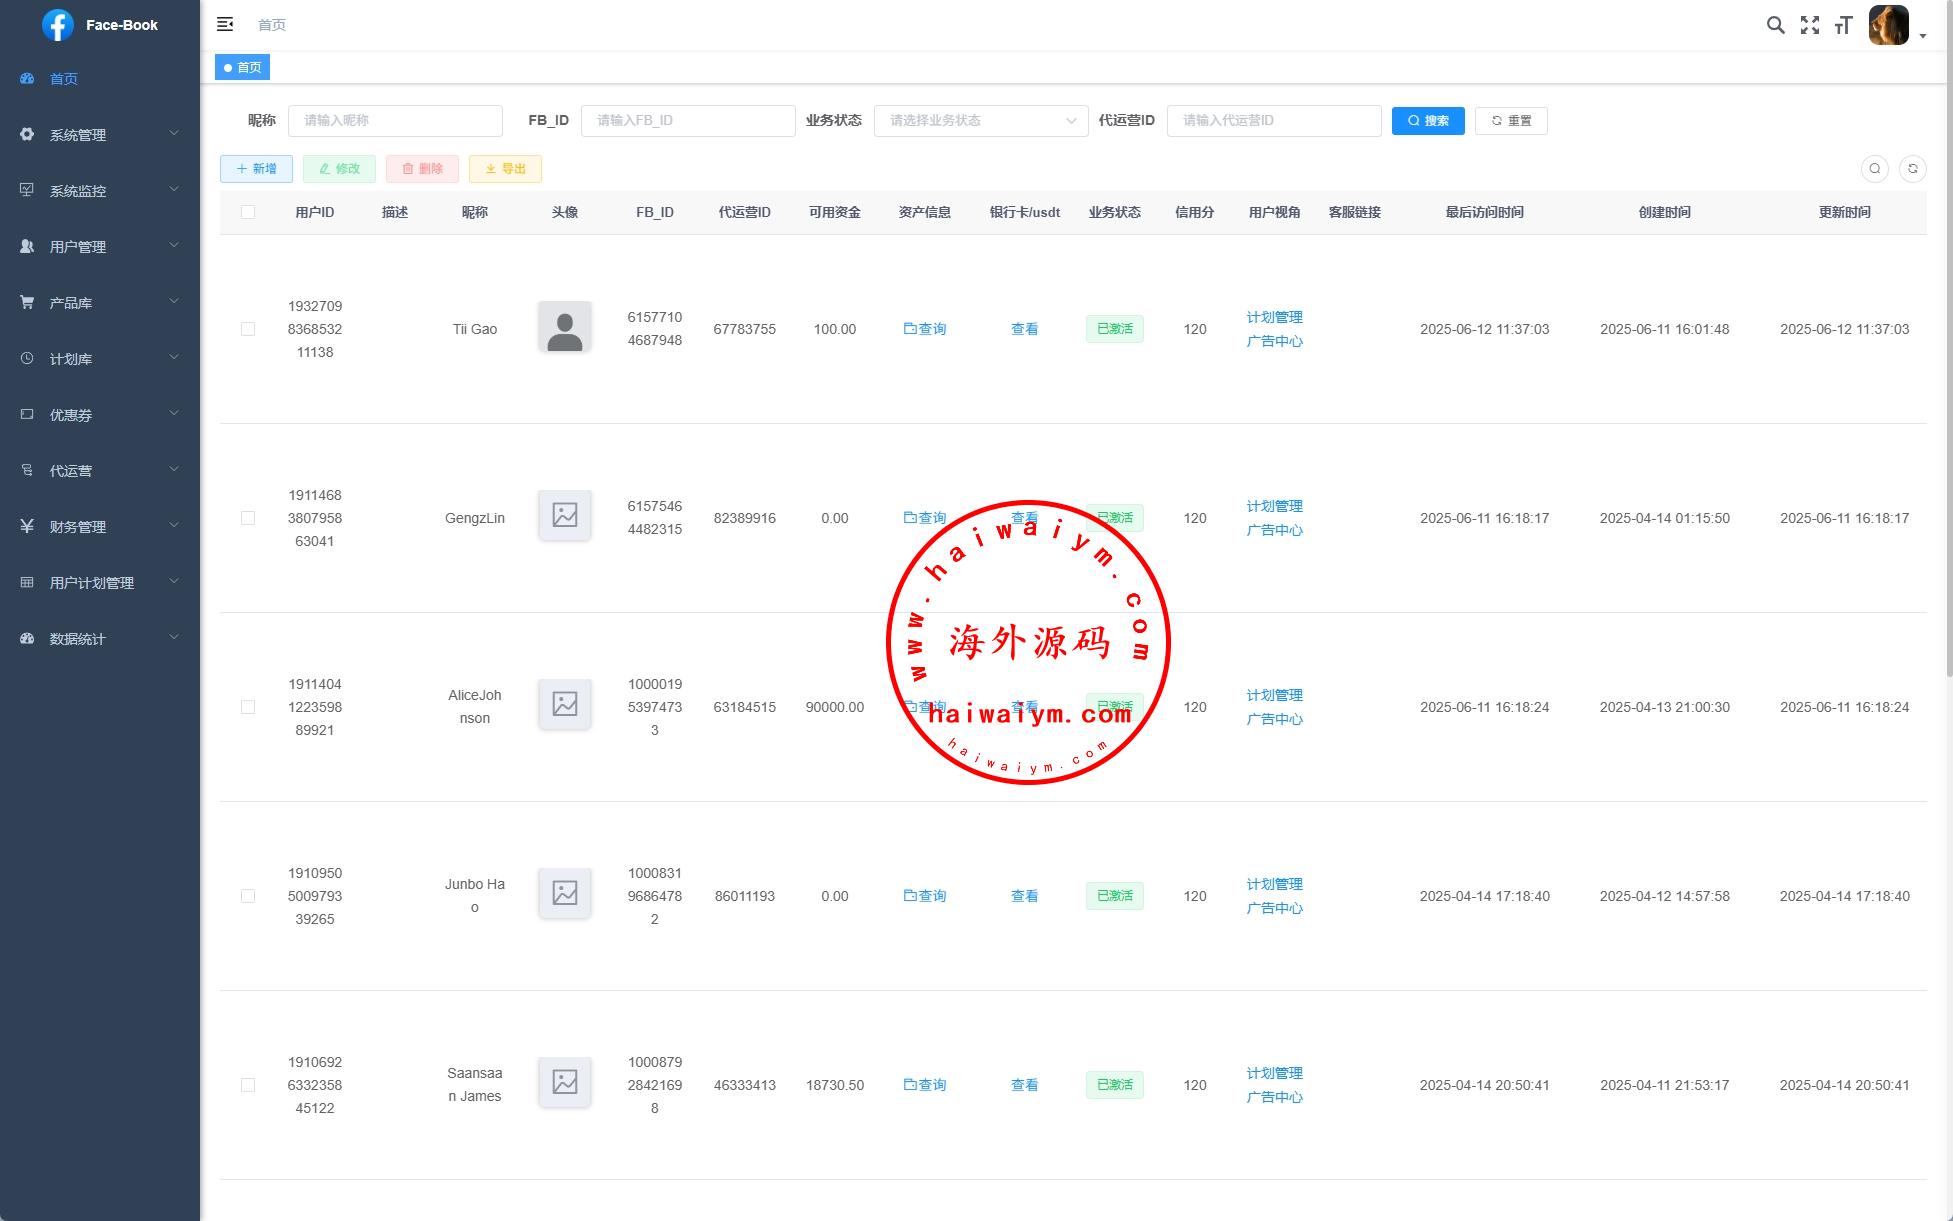1953x1221 pixels.
Task: Click 查询 asset info for GengzLin
Action: click(924, 518)
